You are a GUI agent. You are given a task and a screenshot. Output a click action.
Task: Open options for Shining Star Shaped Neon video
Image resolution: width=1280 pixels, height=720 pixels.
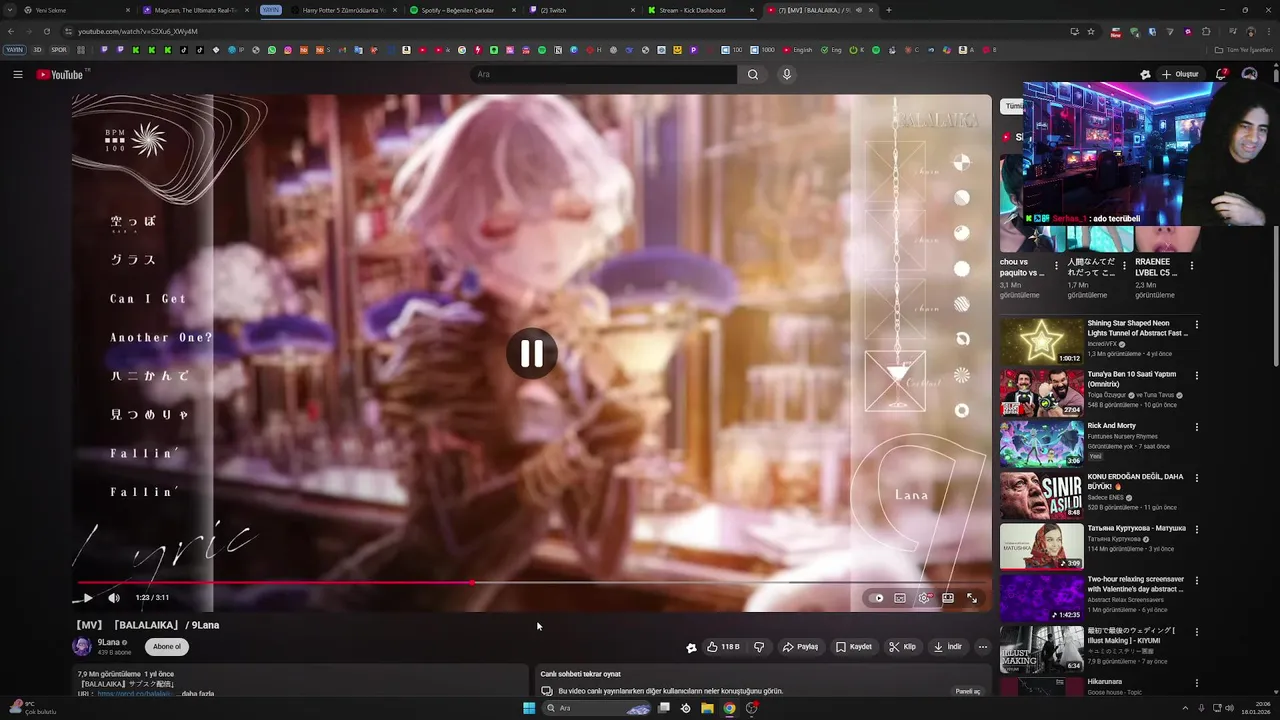point(1196,325)
